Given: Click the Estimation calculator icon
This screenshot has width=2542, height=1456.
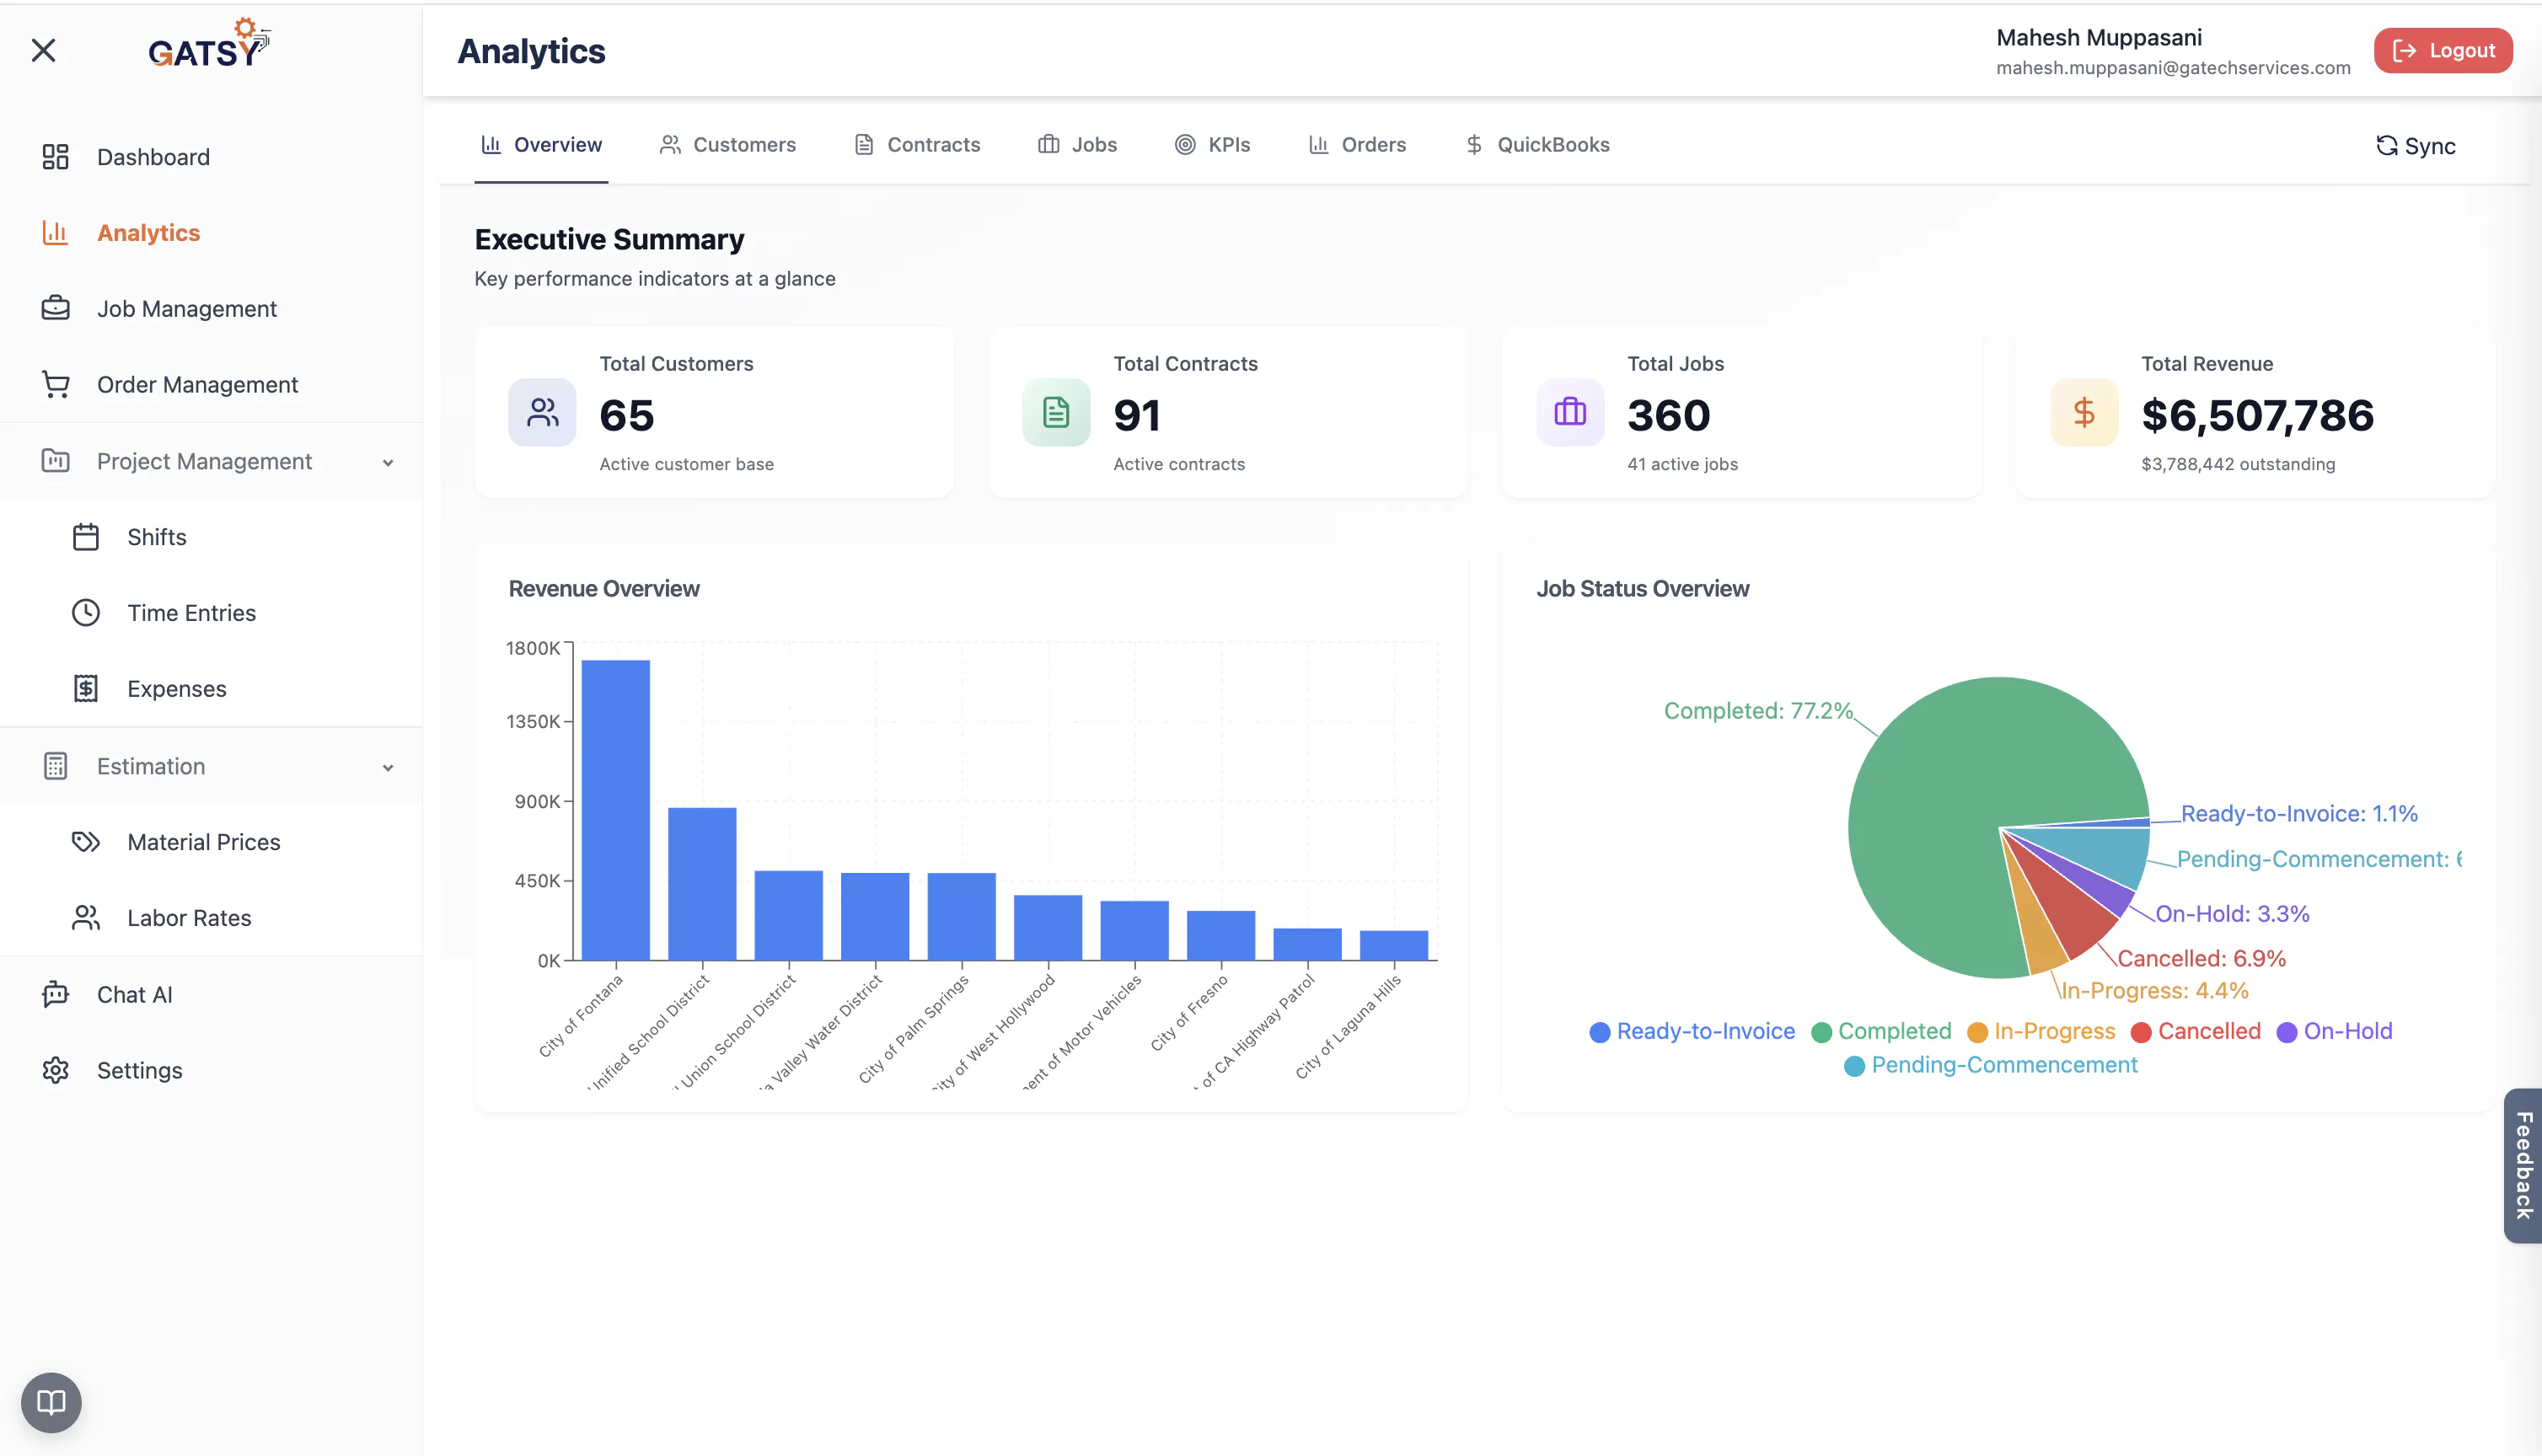Looking at the screenshot, I should click(55, 766).
